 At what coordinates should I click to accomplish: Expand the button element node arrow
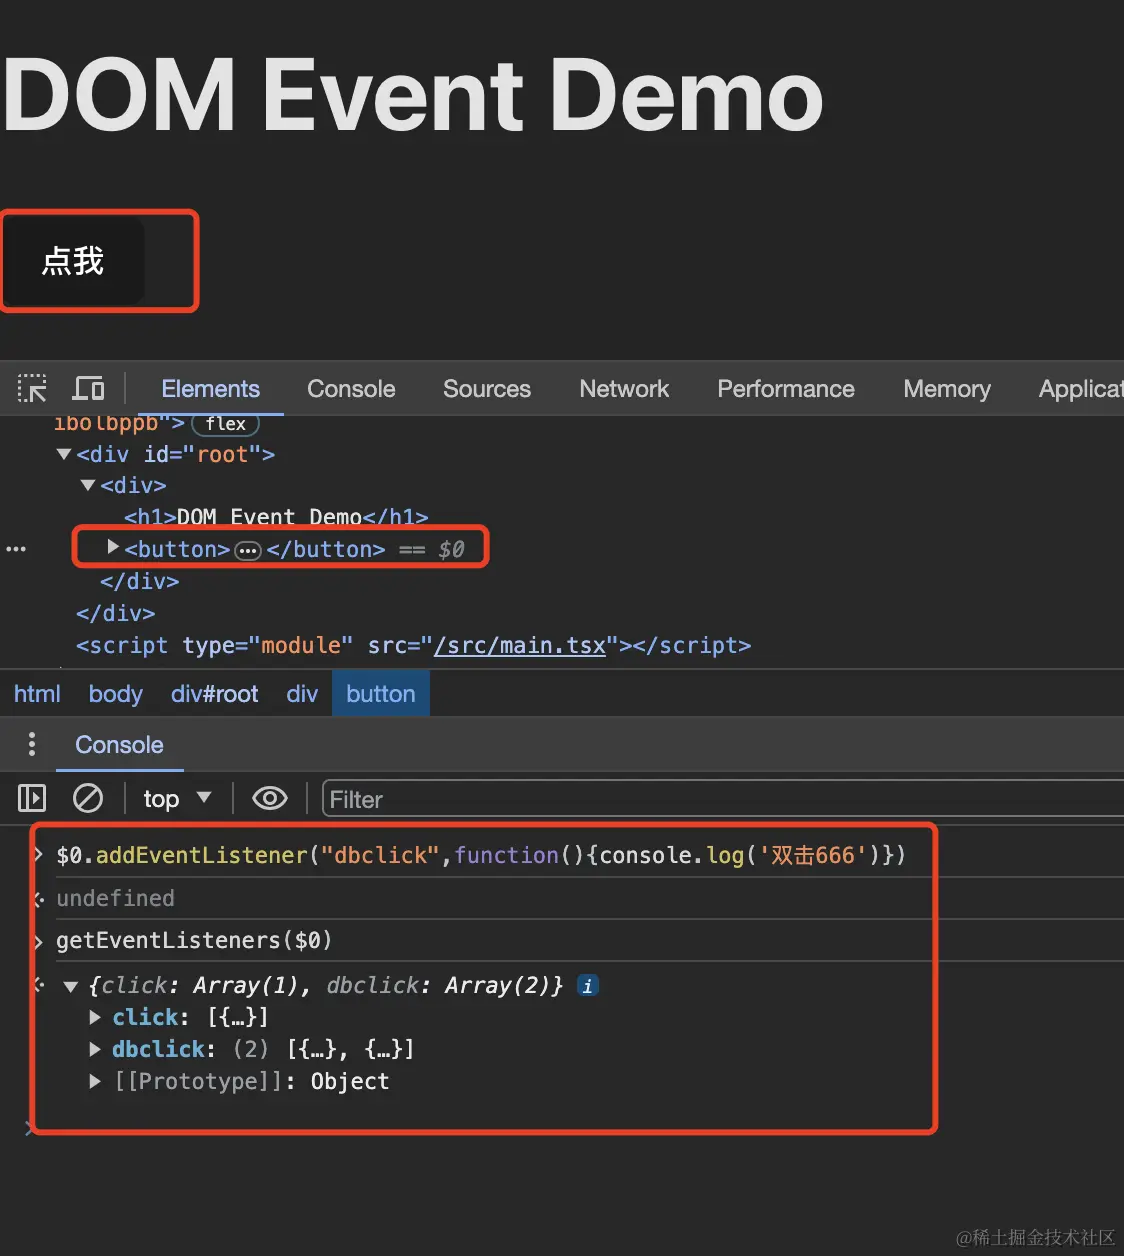coord(113,547)
